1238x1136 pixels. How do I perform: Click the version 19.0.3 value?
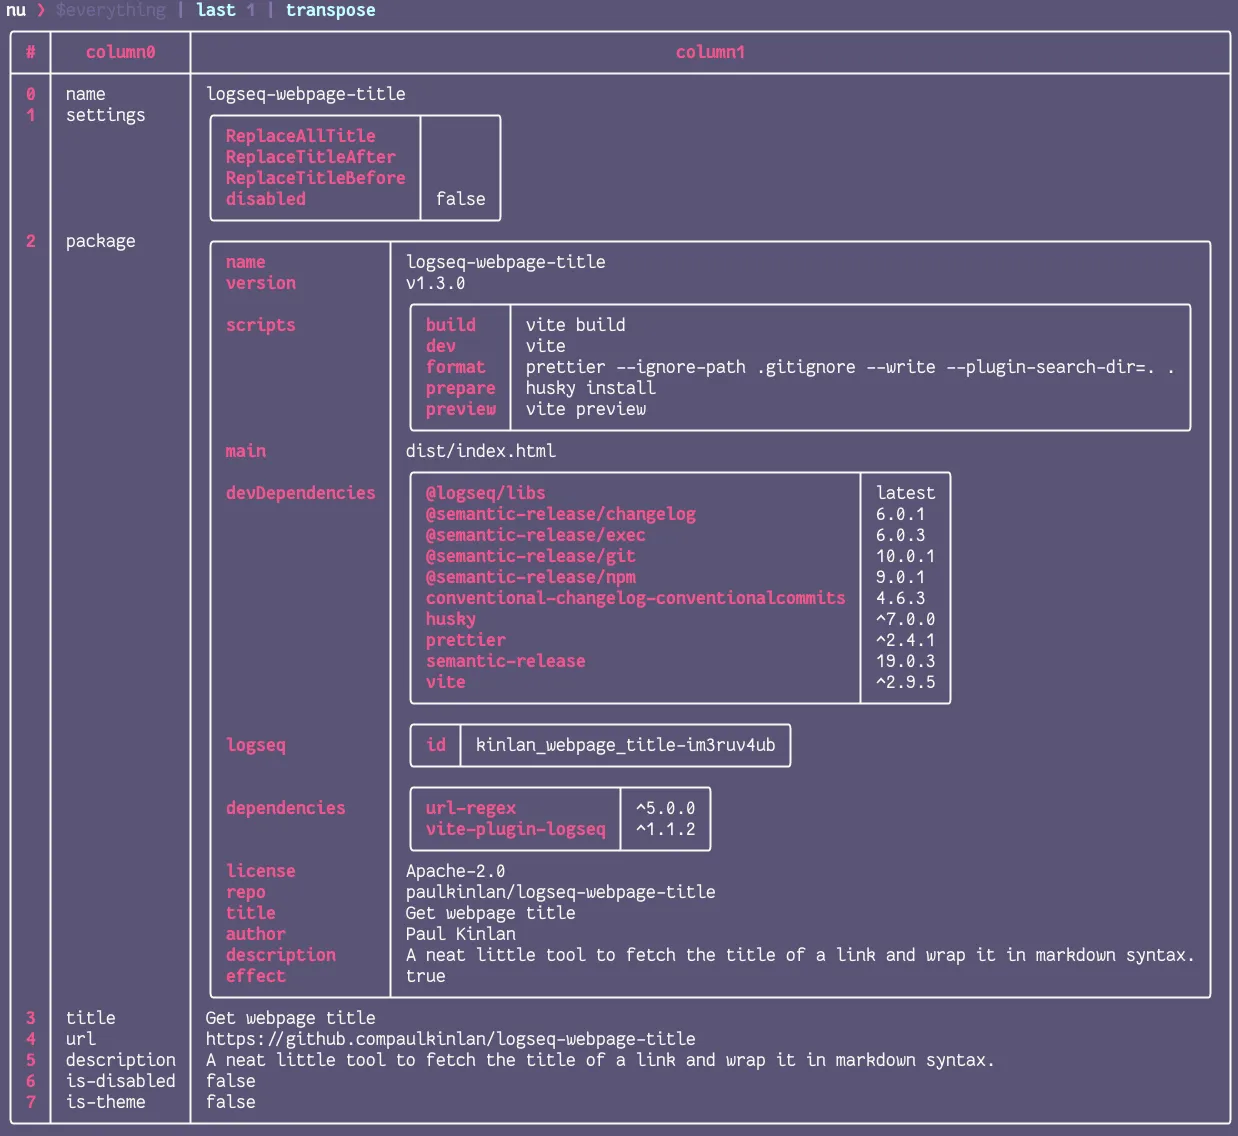[x=905, y=661]
